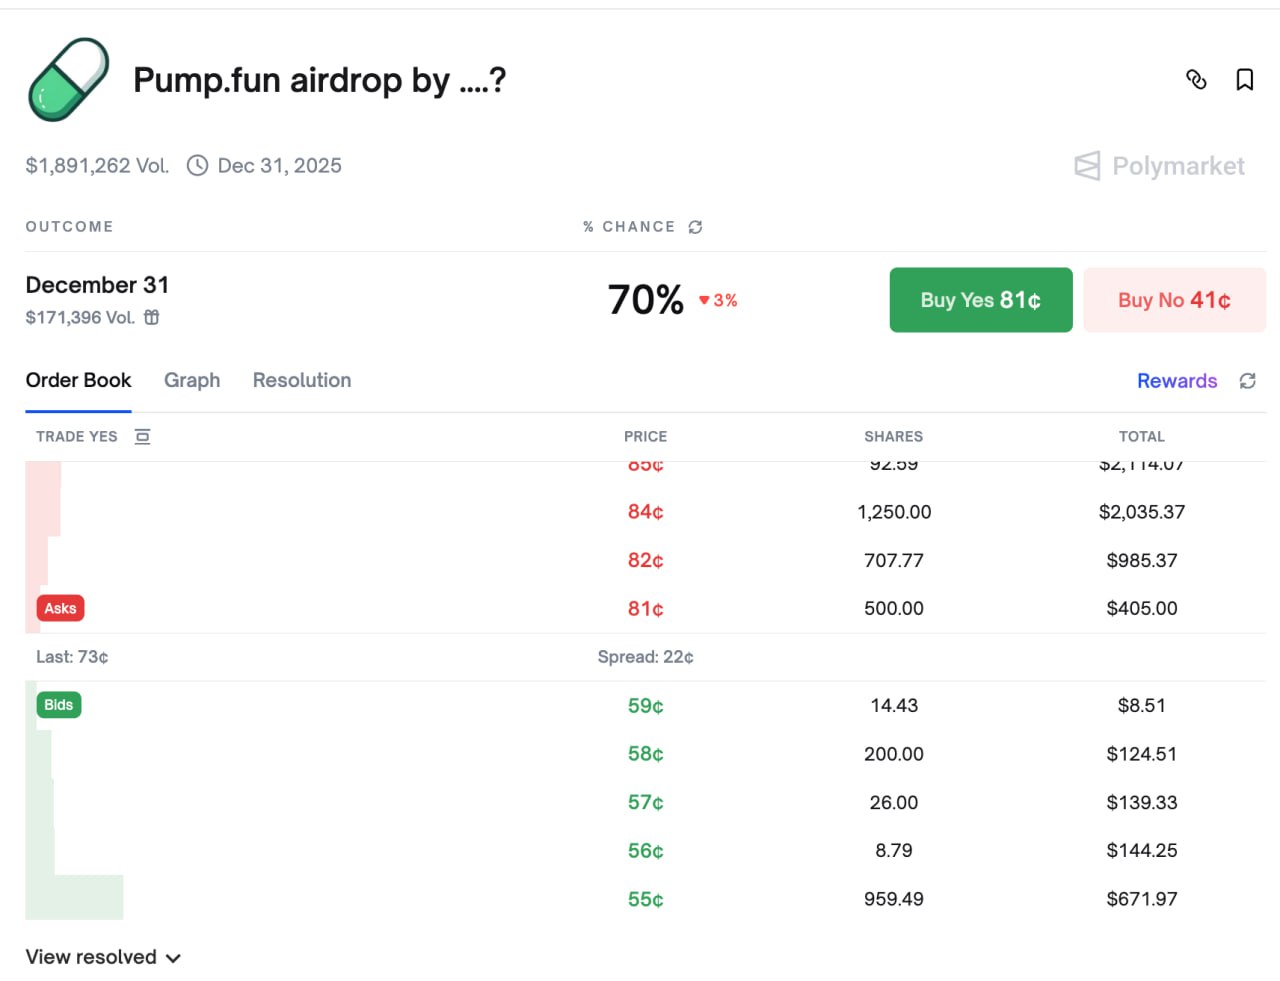Click the 55¢ bid depth bar
The height and width of the screenshot is (981, 1280).
pyautogui.click(x=75, y=898)
